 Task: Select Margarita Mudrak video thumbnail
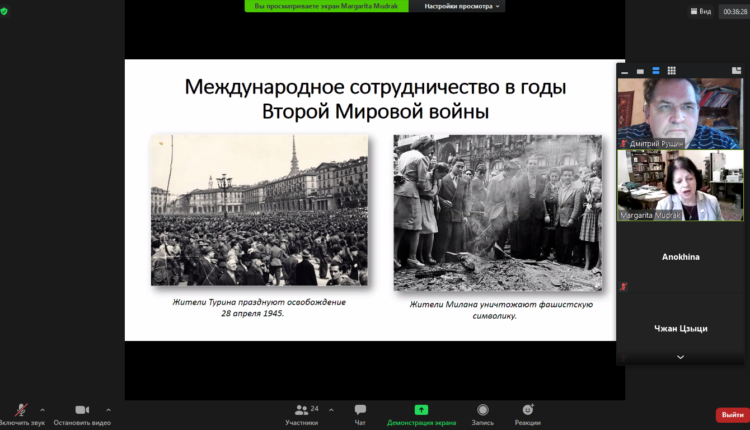[680, 186]
